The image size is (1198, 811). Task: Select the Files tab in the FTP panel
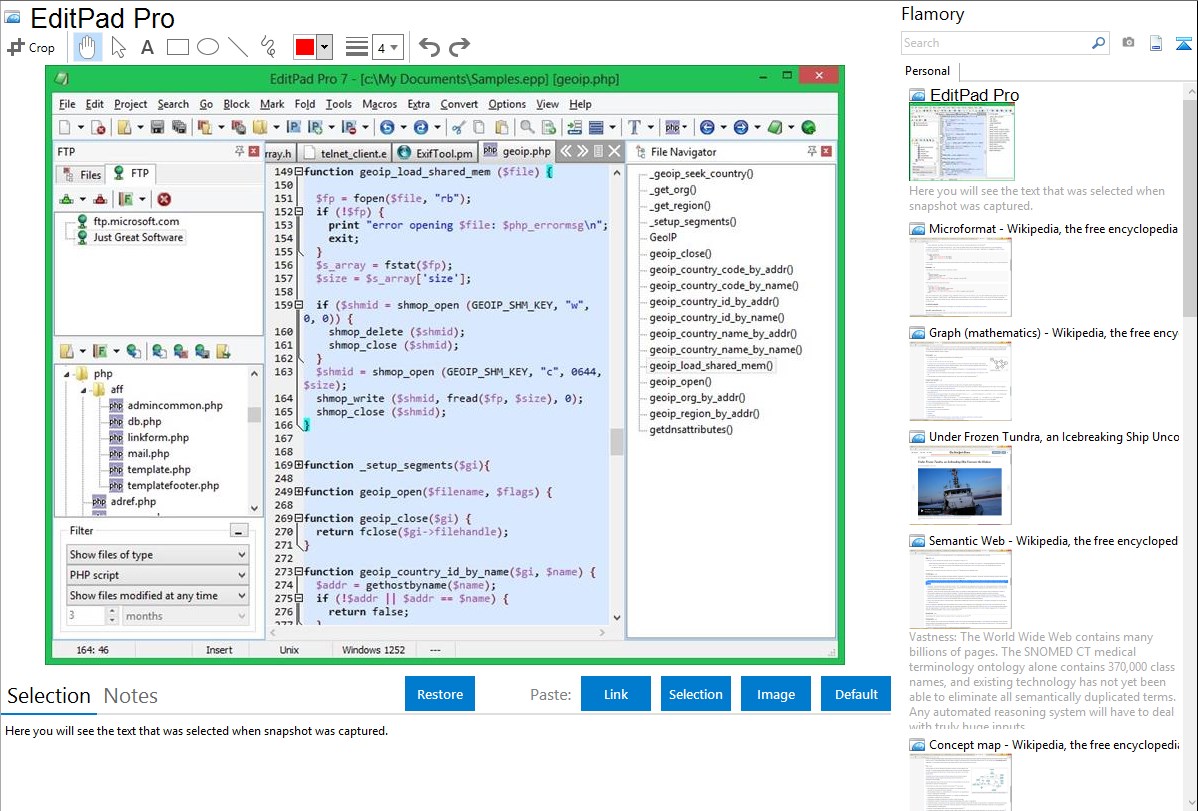(82, 174)
